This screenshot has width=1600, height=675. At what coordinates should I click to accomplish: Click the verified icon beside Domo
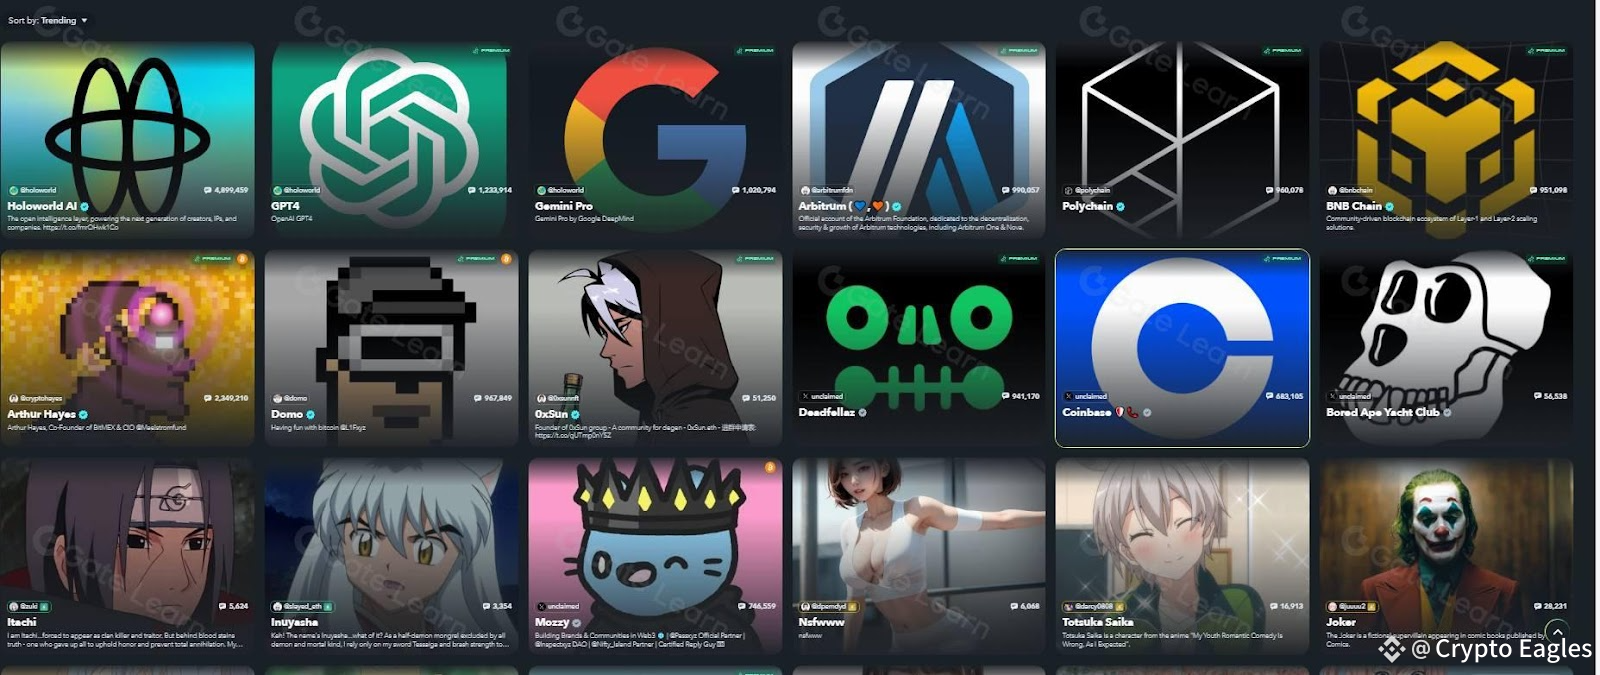click(310, 414)
